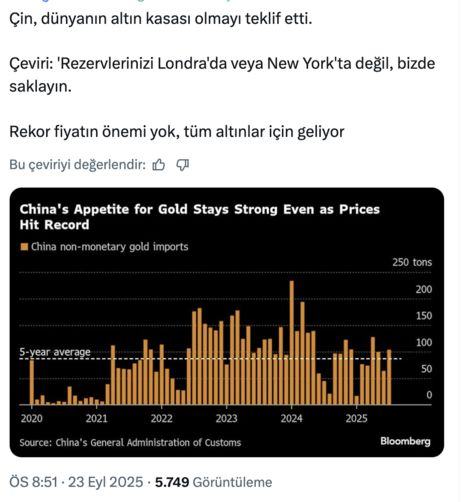Click the chart source attribution text
This screenshot has height=502, width=462.
click(x=130, y=443)
